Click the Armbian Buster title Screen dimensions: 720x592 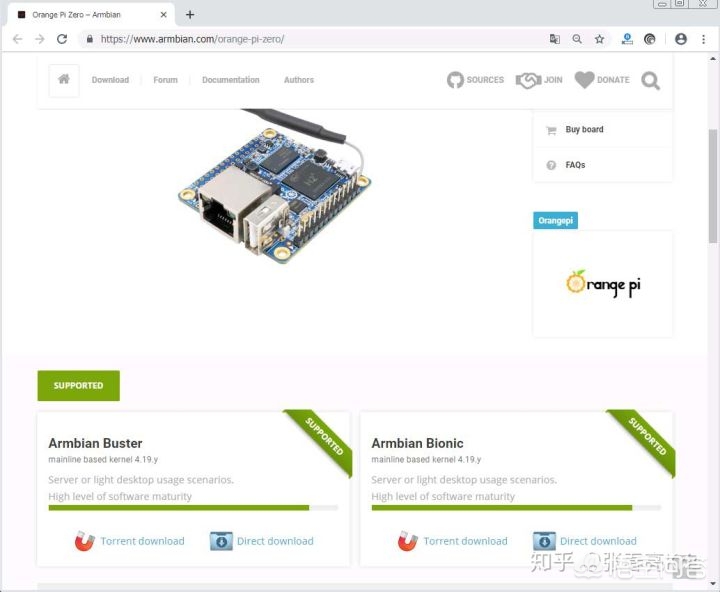point(96,443)
